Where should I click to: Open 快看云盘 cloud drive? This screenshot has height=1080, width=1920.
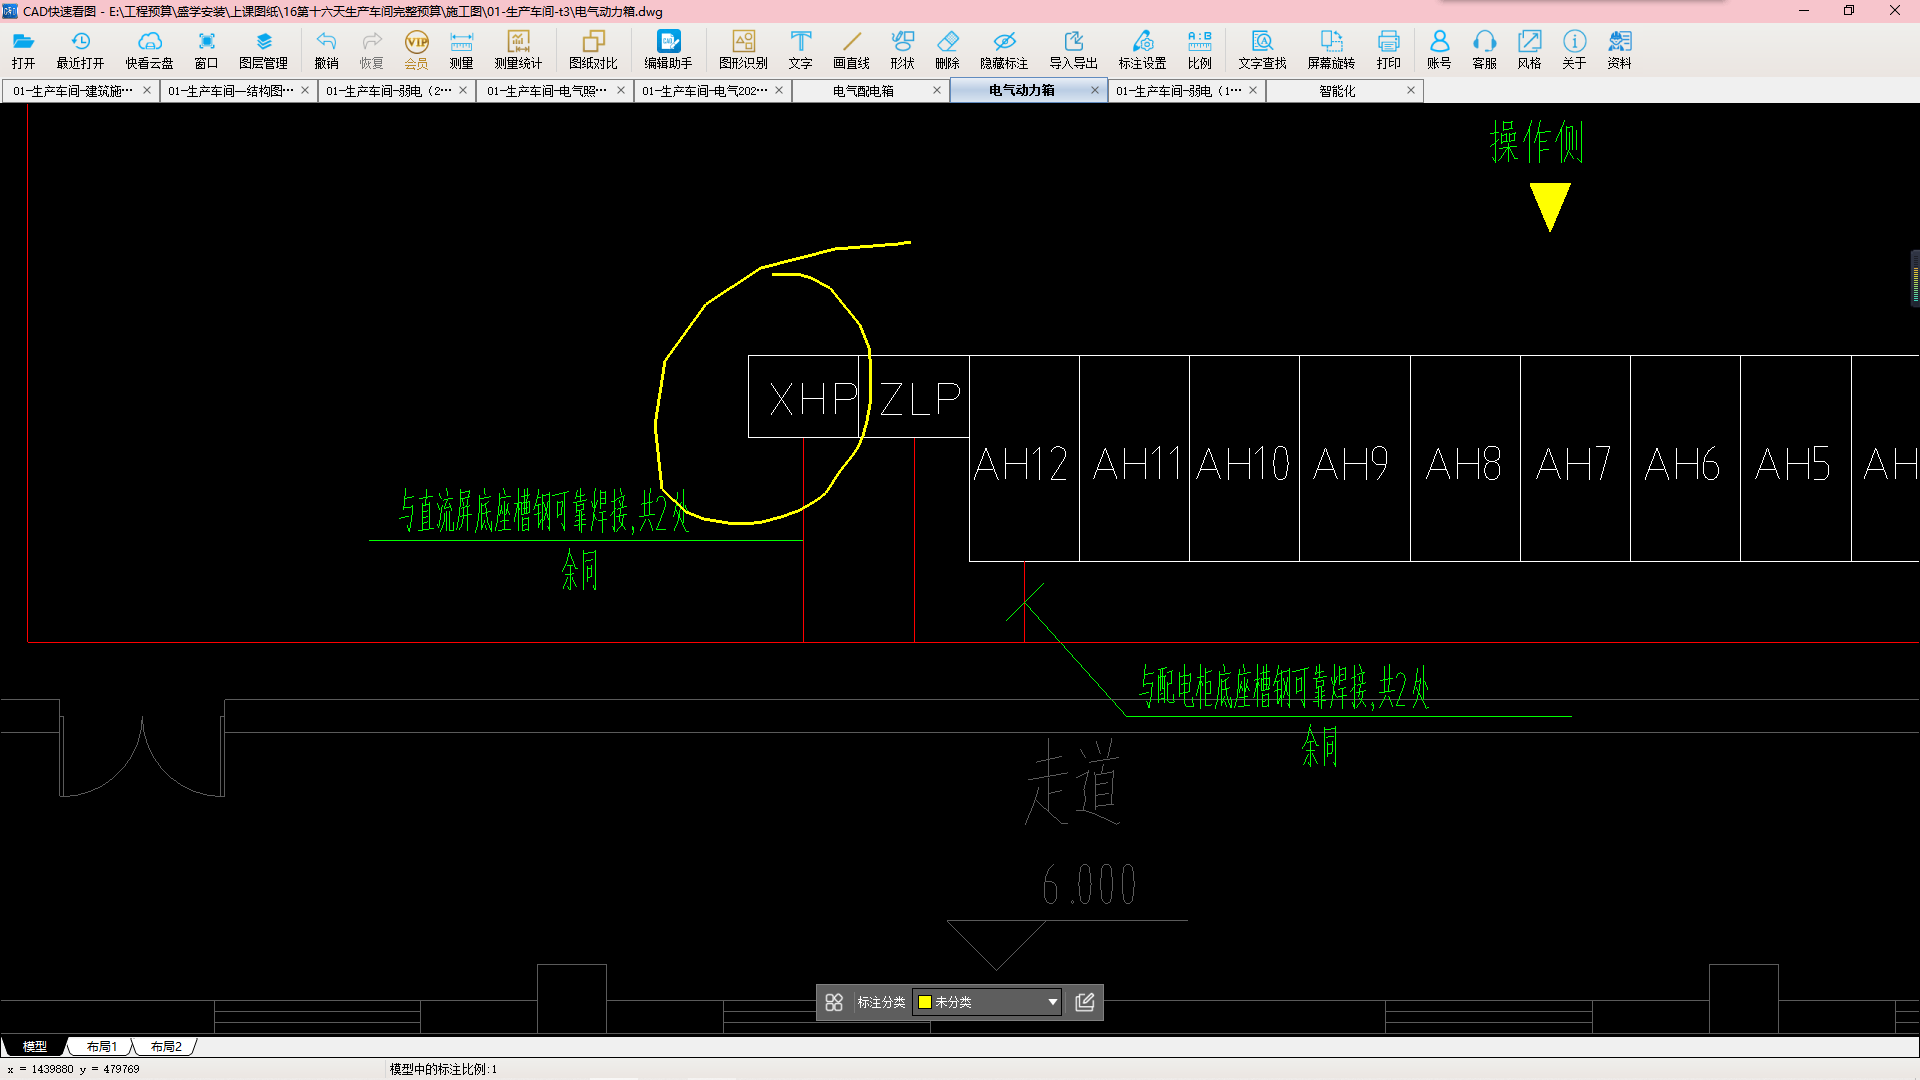click(149, 49)
